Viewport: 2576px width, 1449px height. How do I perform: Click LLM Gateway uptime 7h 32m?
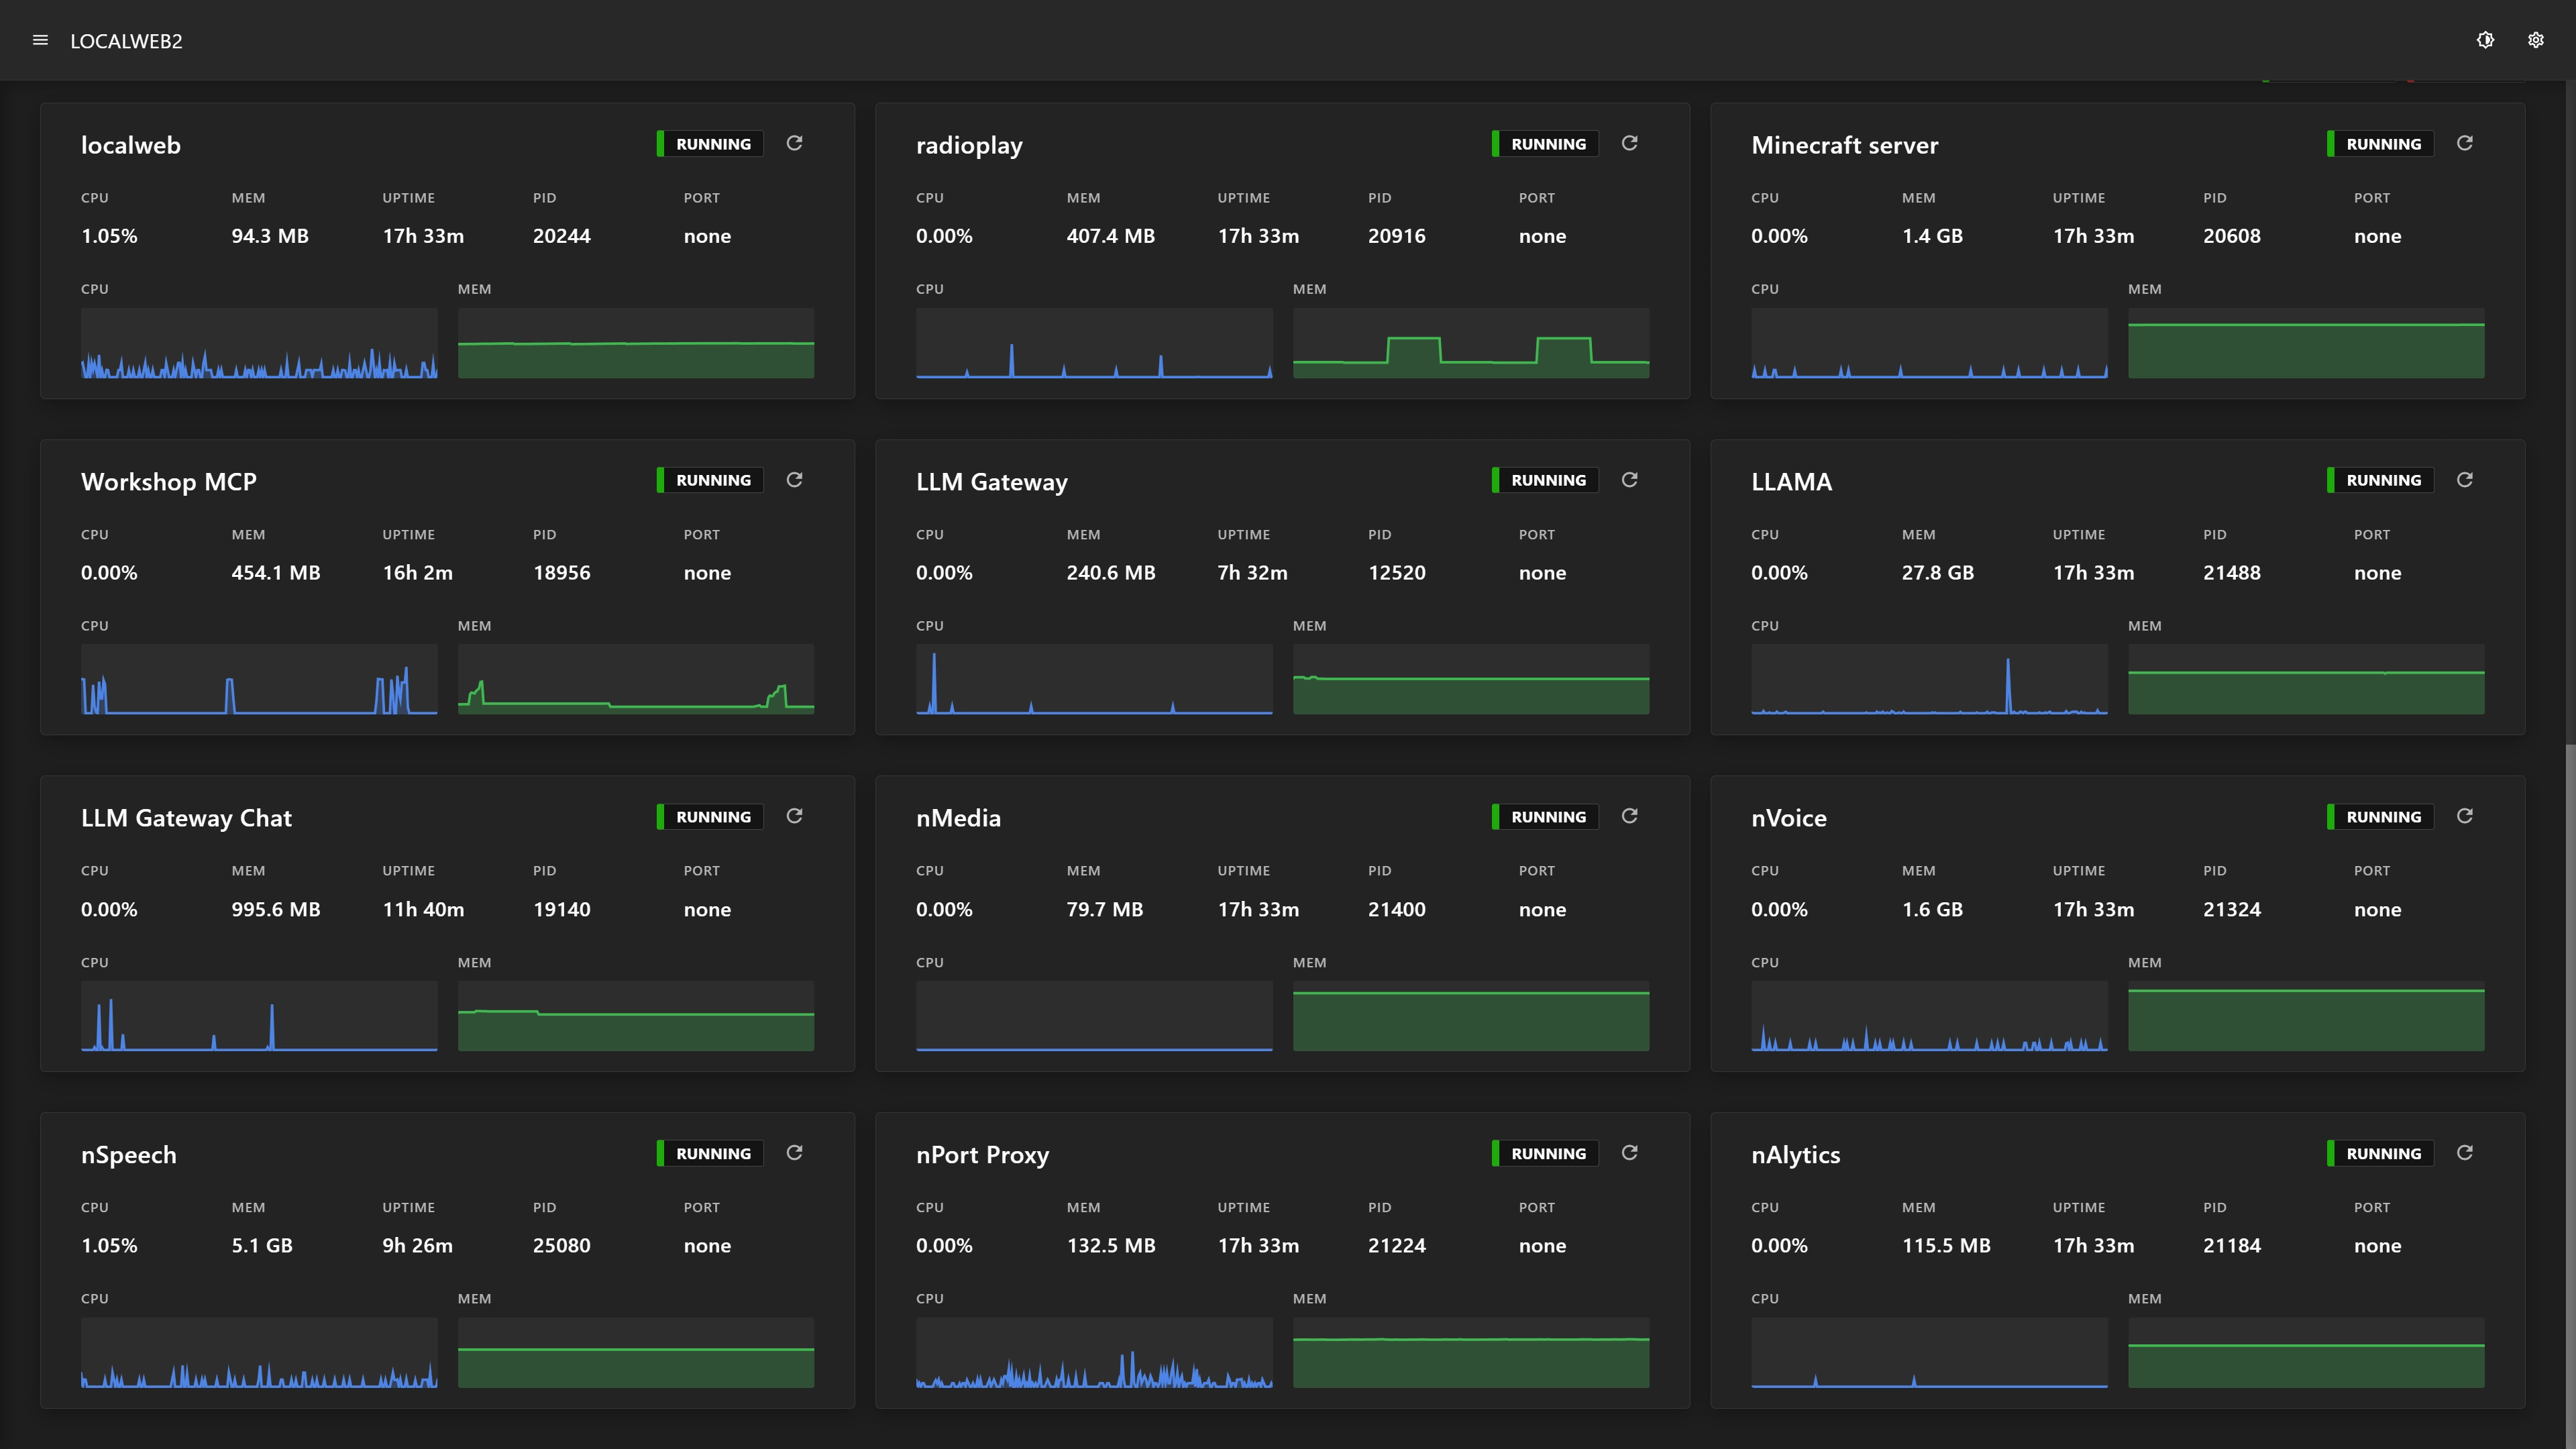point(1252,573)
